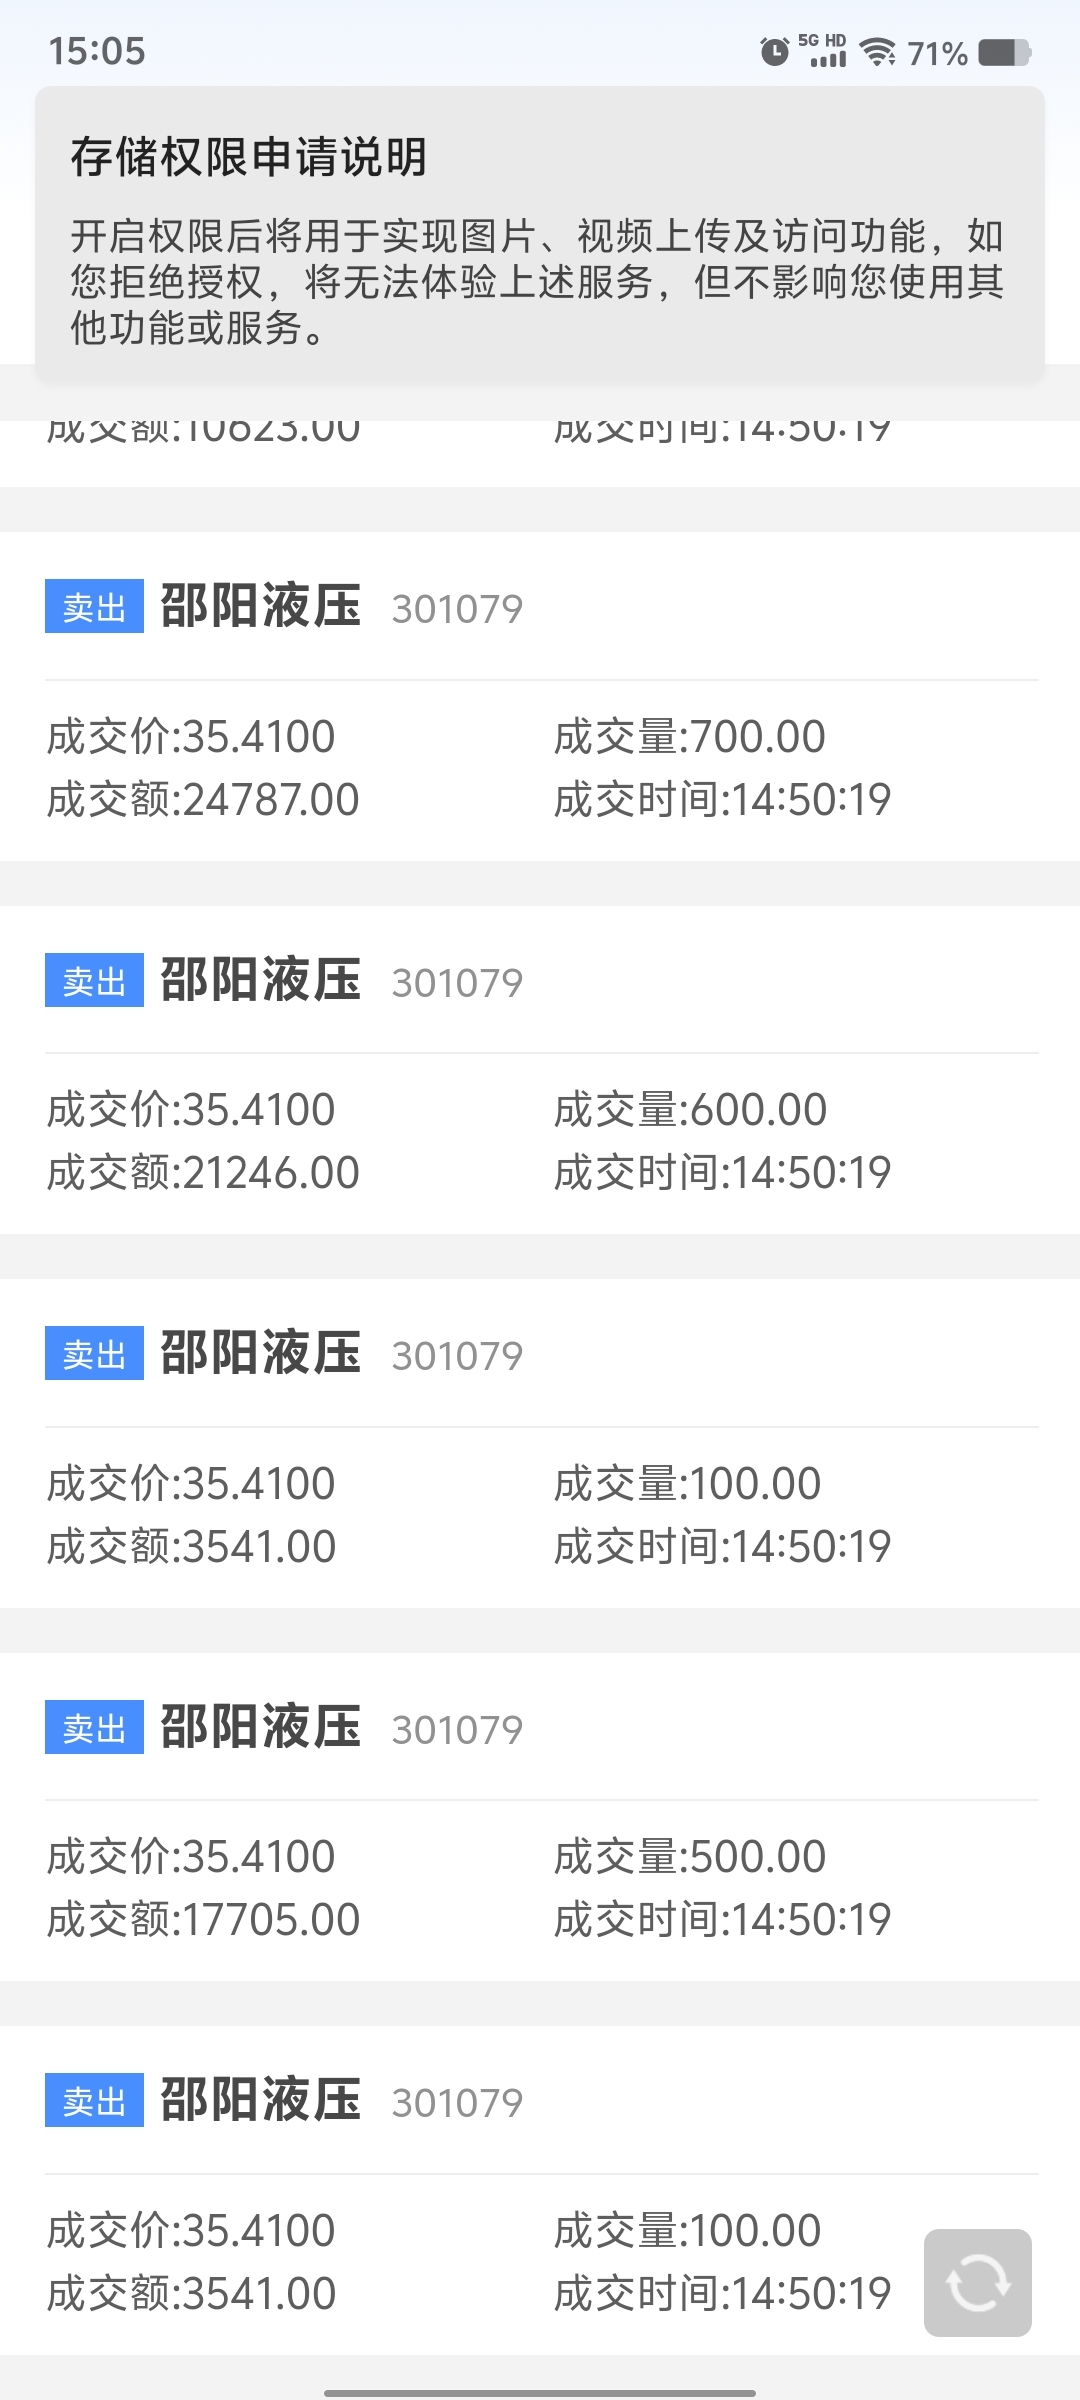Select the 邵阳液压 trade with 成交额 17705.00
The image size is (1080, 2400).
[540, 1817]
